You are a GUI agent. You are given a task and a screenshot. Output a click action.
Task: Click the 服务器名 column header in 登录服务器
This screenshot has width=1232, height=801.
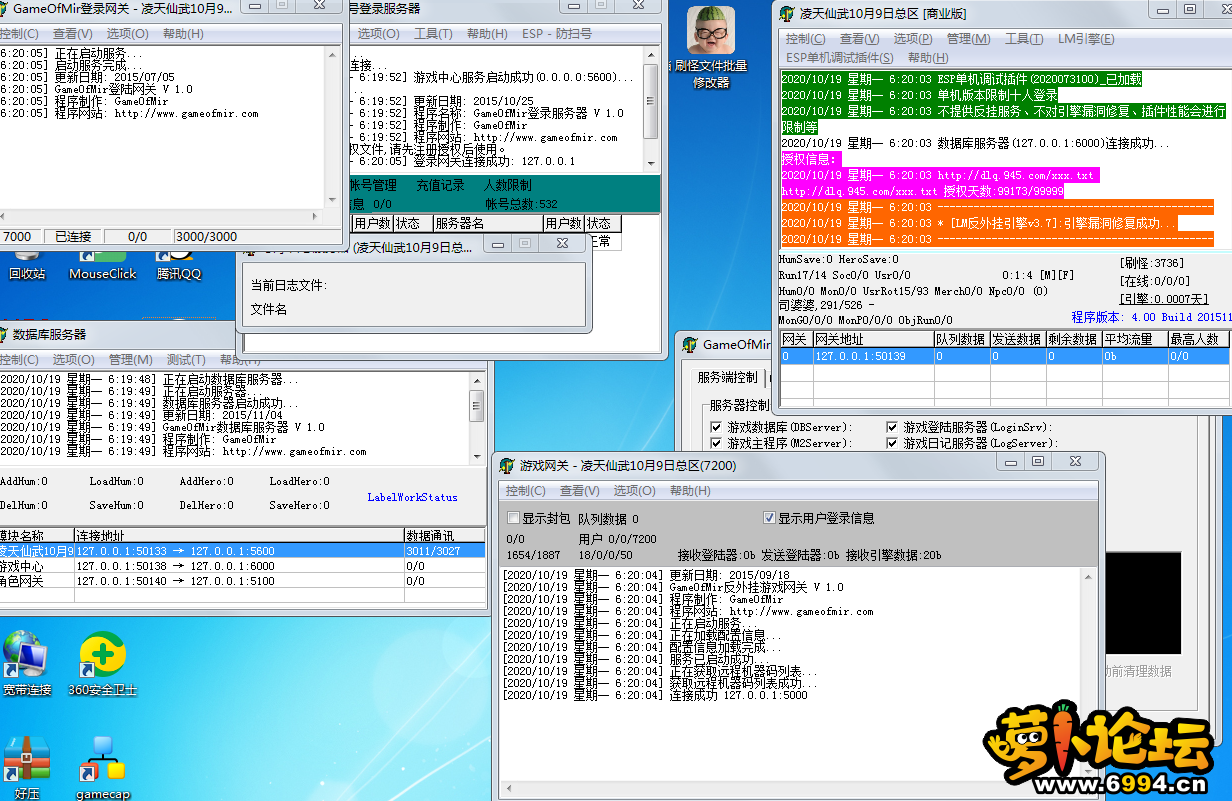[488, 224]
